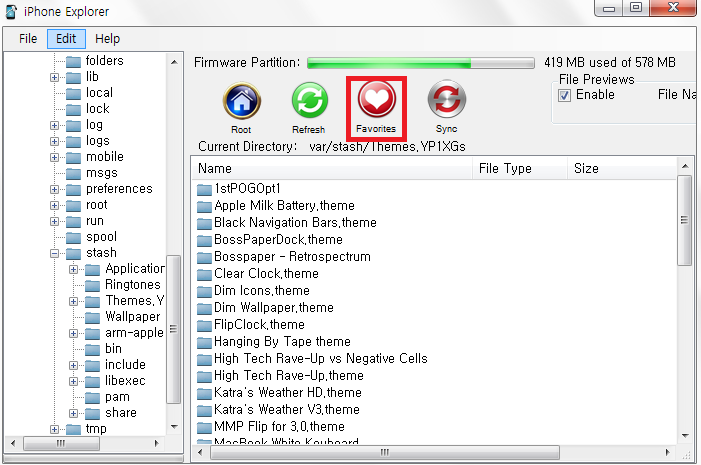Click folder icon next to bin
Screen dimensions: 701x465
93,349
